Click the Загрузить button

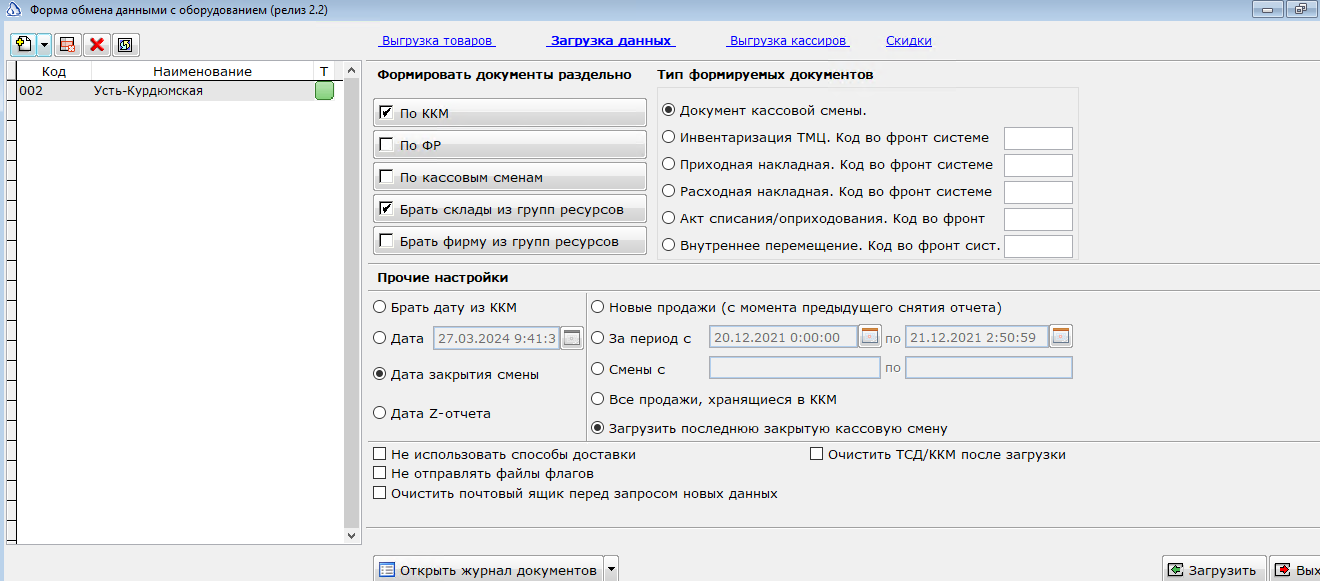tap(1214, 570)
